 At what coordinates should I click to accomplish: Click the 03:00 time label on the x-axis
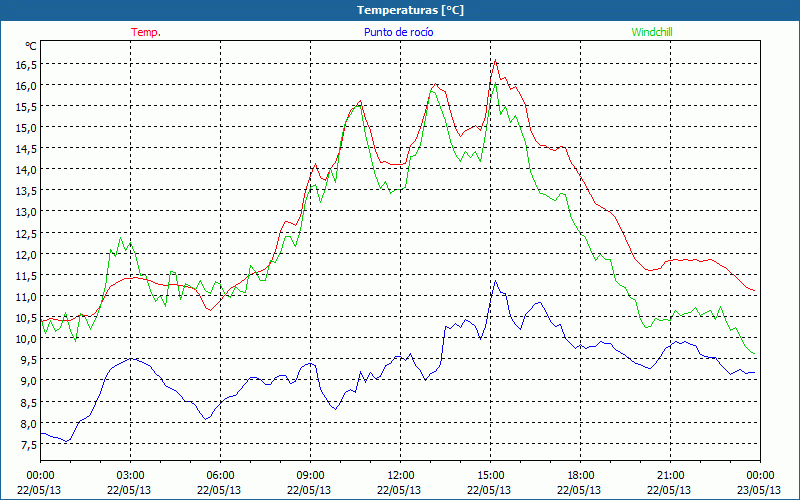(x=131, y=476)
